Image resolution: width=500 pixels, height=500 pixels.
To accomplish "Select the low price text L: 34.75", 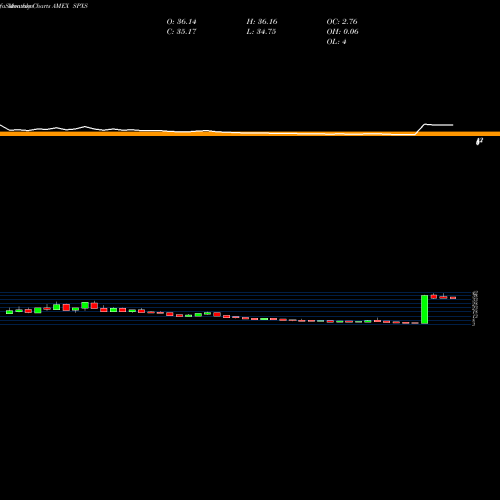I will pyautogui.click(x=261, y=32).
